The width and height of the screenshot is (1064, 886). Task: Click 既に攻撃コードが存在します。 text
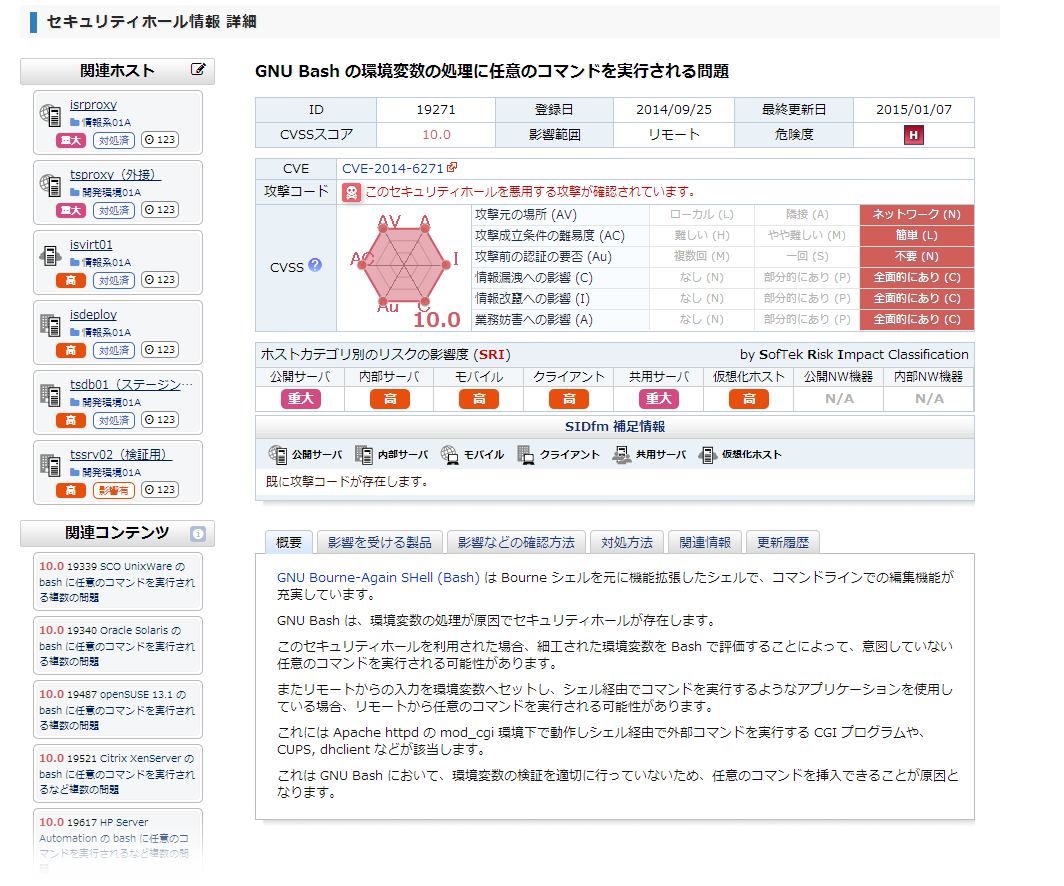pos(347,482)
